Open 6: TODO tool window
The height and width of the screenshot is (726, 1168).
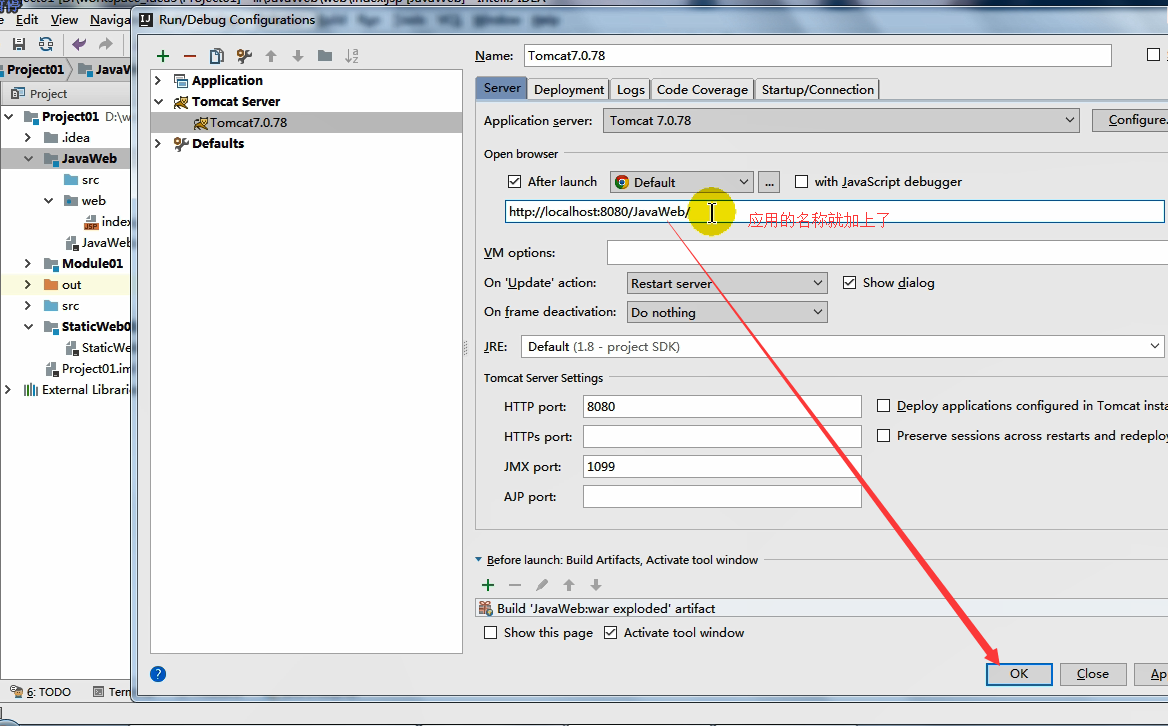click(41, 692)
